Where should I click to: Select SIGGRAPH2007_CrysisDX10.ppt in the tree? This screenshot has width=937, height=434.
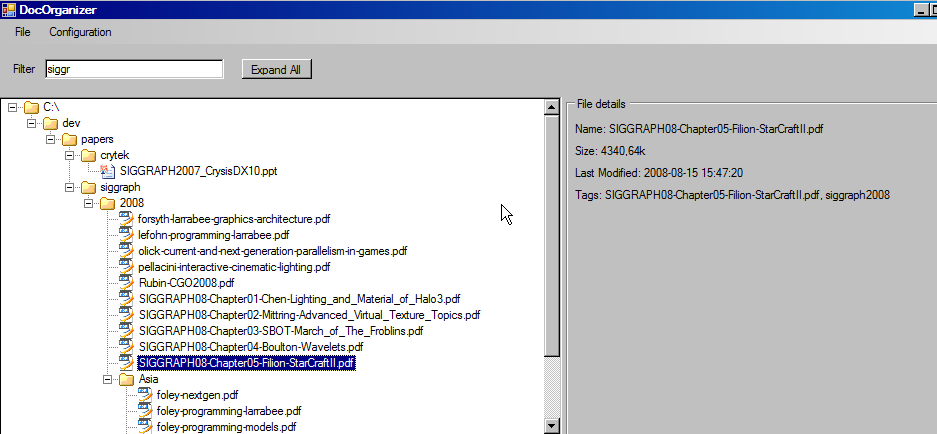point(198,172)
